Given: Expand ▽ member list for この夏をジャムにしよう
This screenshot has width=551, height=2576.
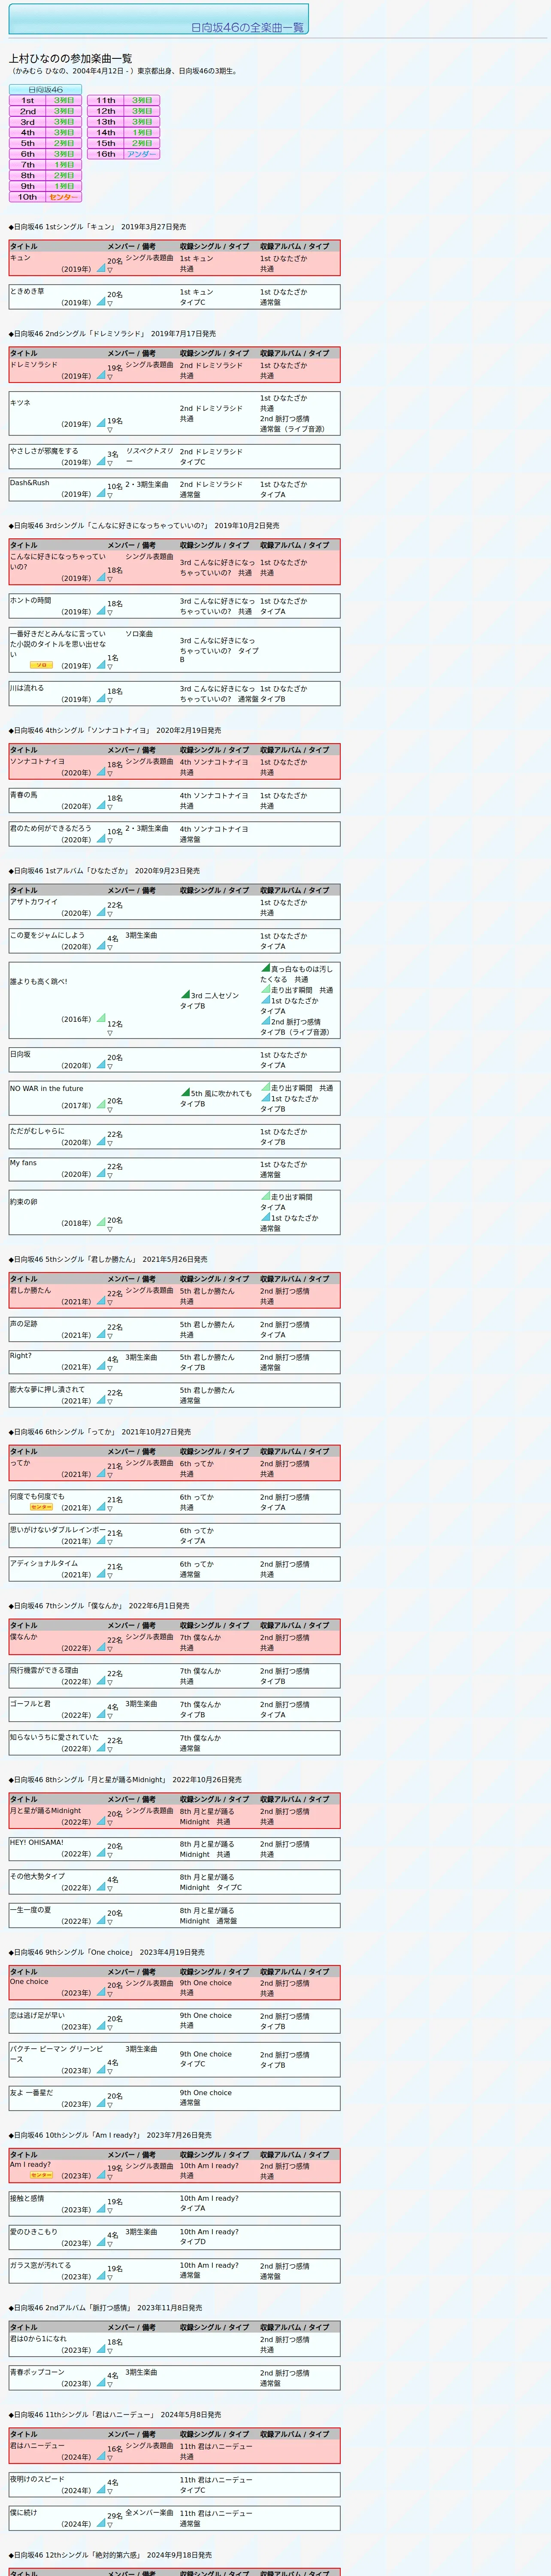Looking at the screenshot, I should pos(110,947).
